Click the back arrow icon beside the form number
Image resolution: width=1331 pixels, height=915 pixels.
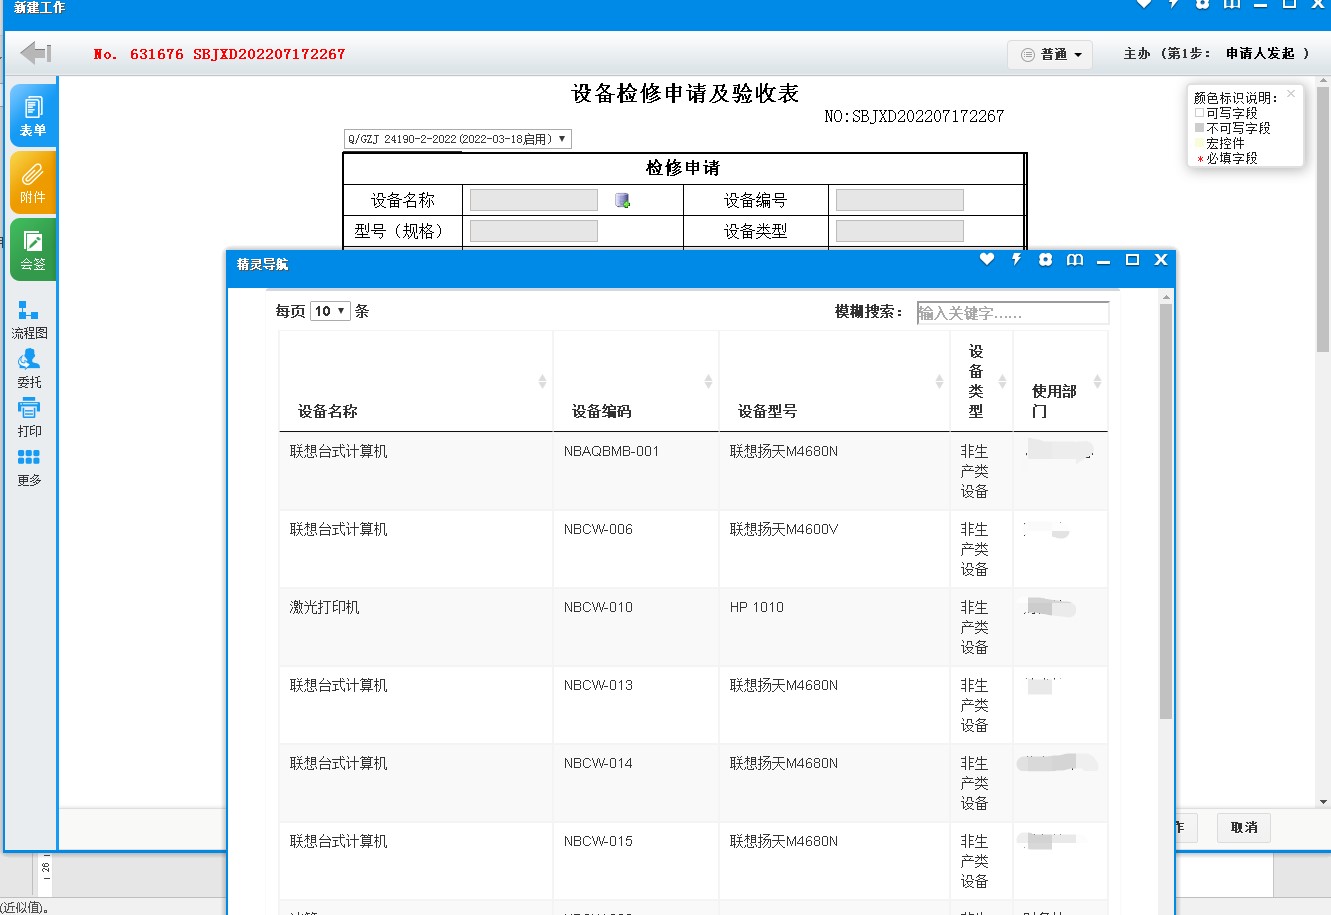click(36, 53)
